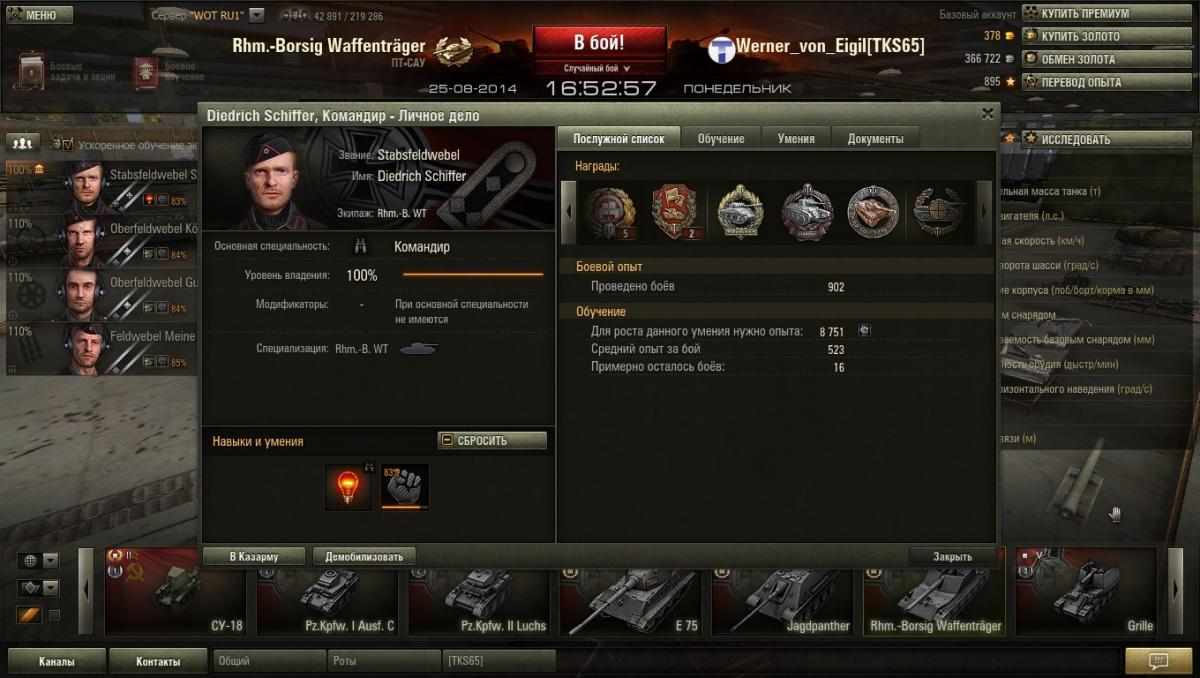This screenshot has height=678, width=1200.
Task: Open the Роты chat channel tab
Action: pos(384,661)
